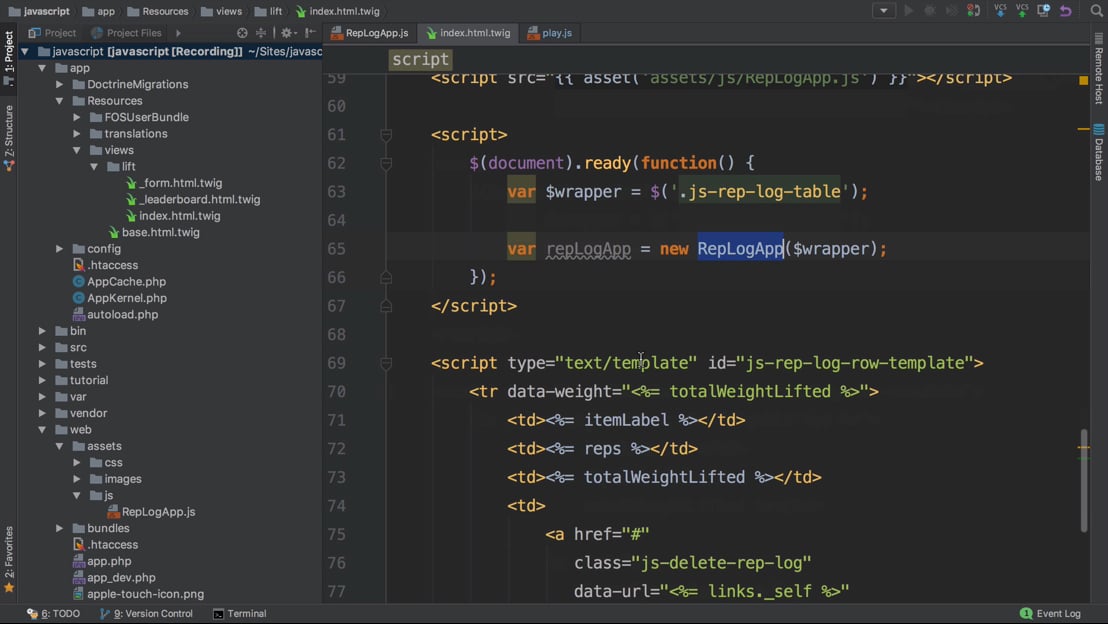This screenshot has height=624, width=1108.
Task: Open the run configuration dropdown
Action: 884,11
